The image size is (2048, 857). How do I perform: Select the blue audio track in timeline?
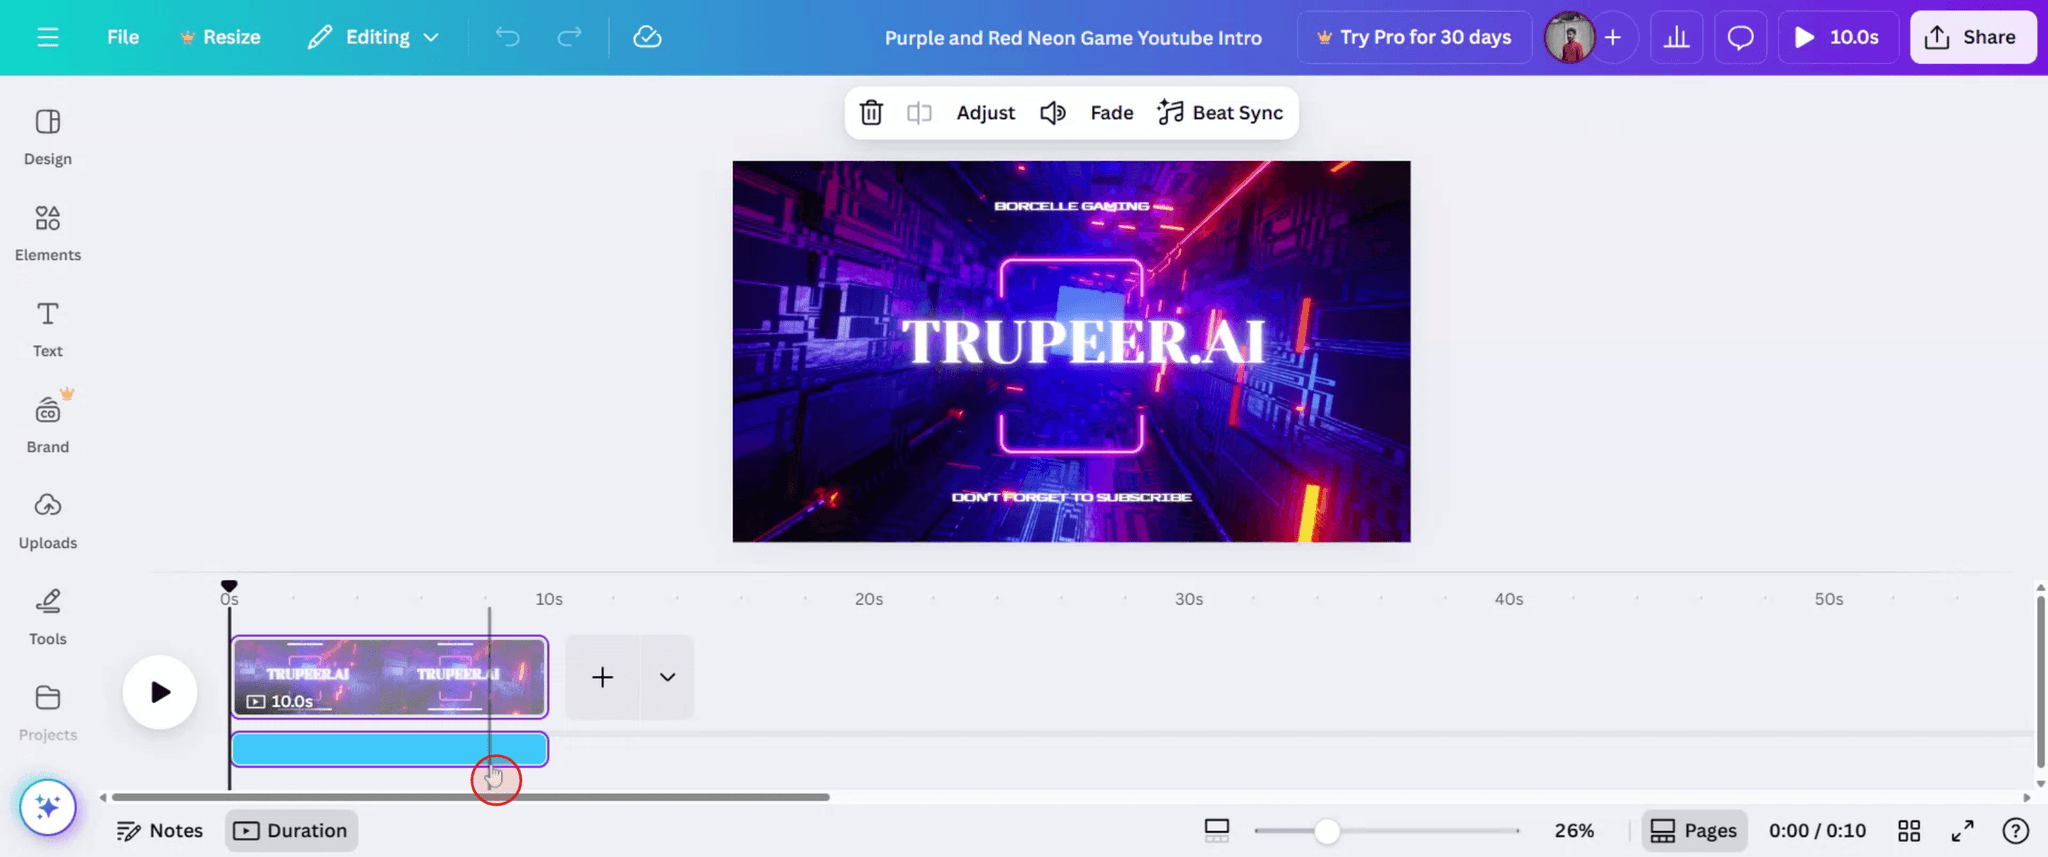(389, 749)
